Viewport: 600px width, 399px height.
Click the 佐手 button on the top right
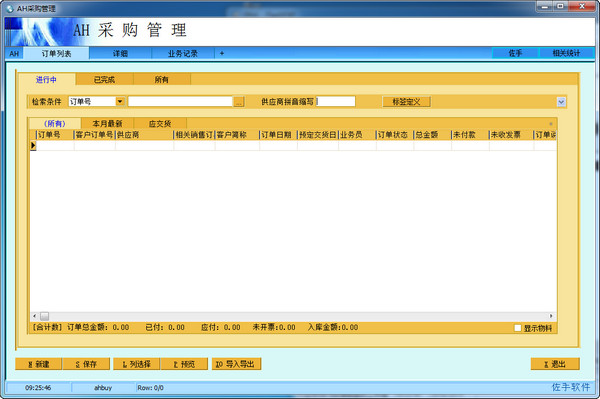(x=515, y=53)
